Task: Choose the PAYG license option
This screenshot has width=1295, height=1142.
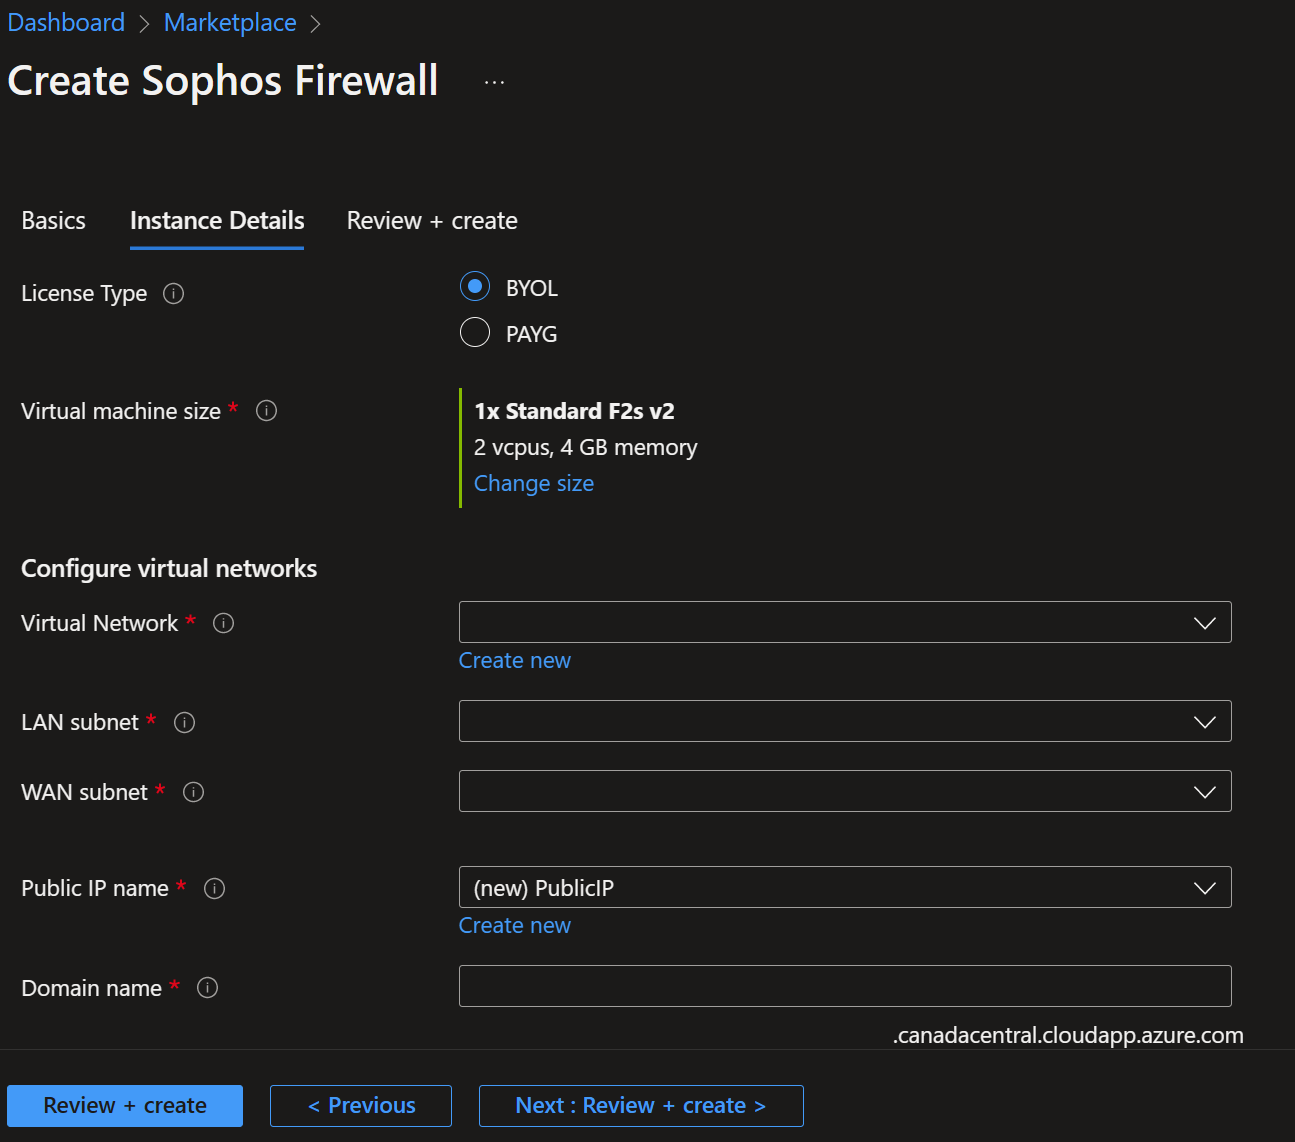Action: point(475,332)
